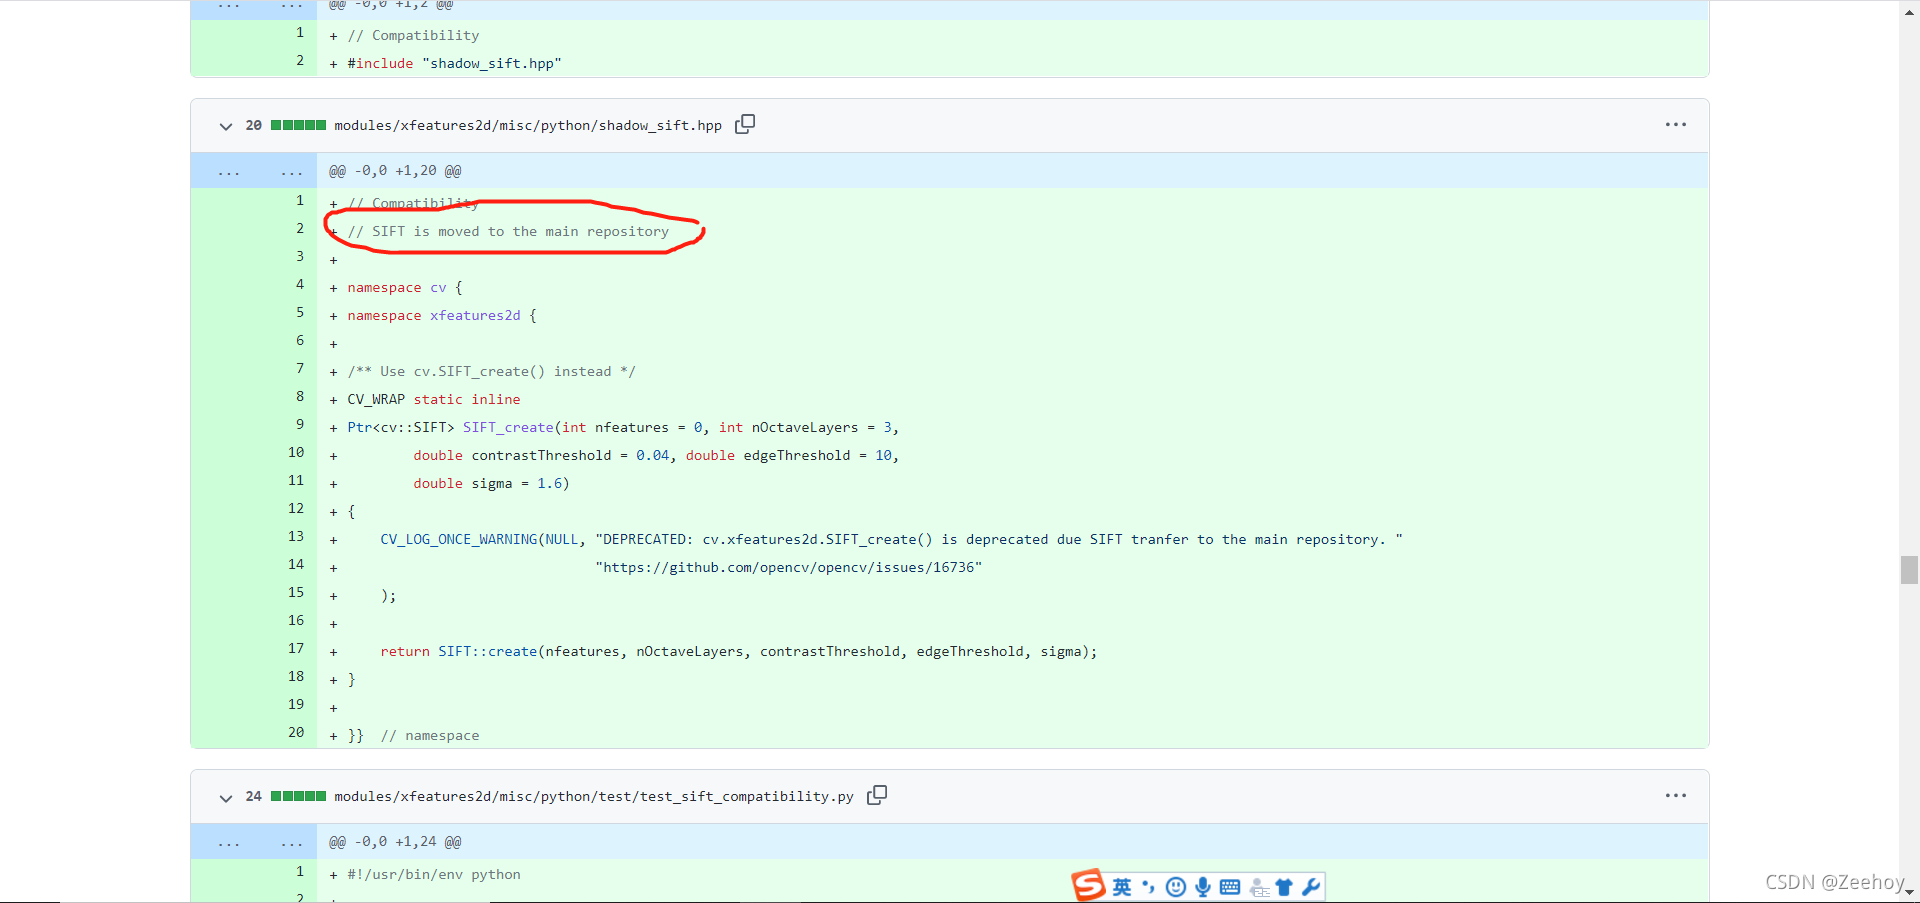
Task: Collapse the test_sift_compatibility.py diff section
Action: pyautogui.click(x=226, y=798)
